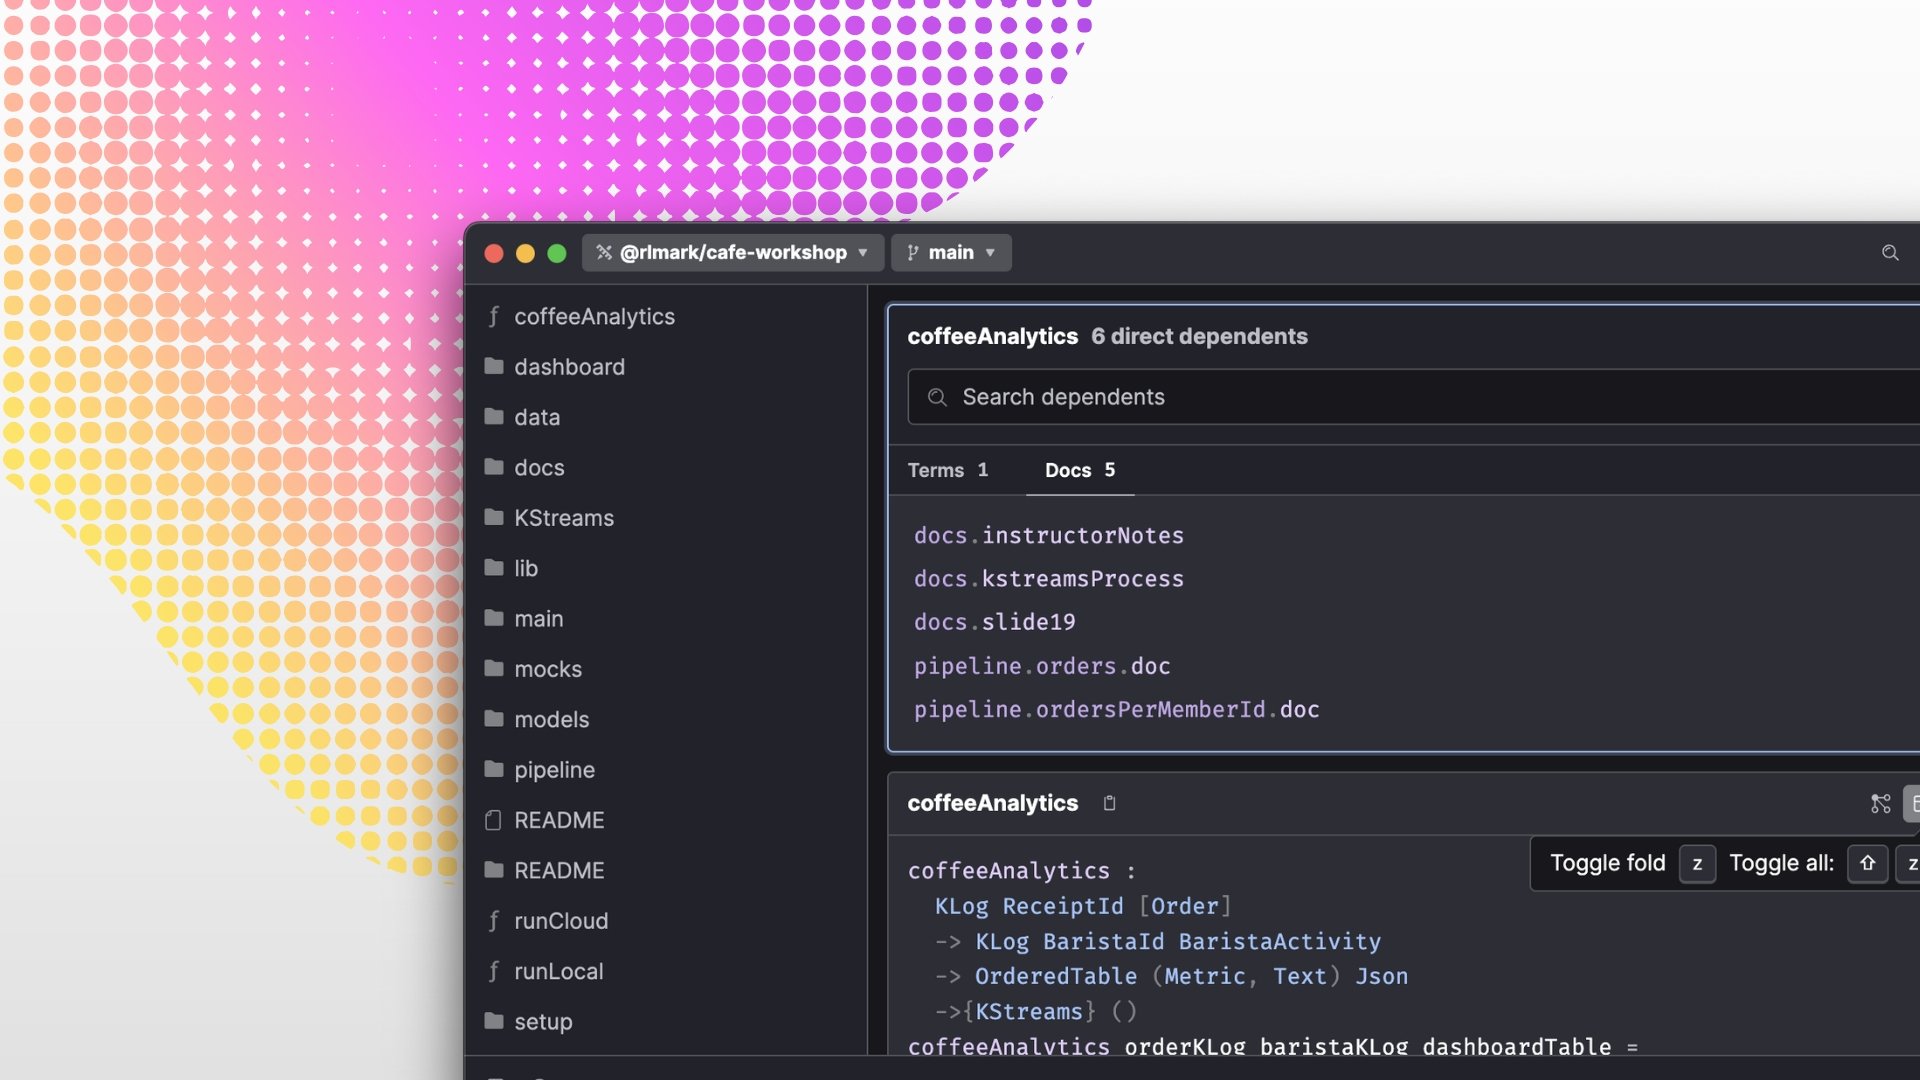Click the README document file icon

tap(493, 820)
